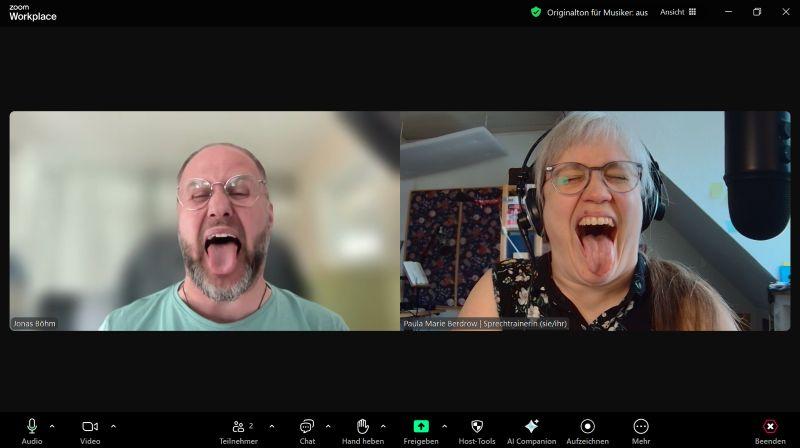The width and height of the screenshot is (800, 448).
Task: Start recording with Aufzeichnen
Action: (587, 431)
